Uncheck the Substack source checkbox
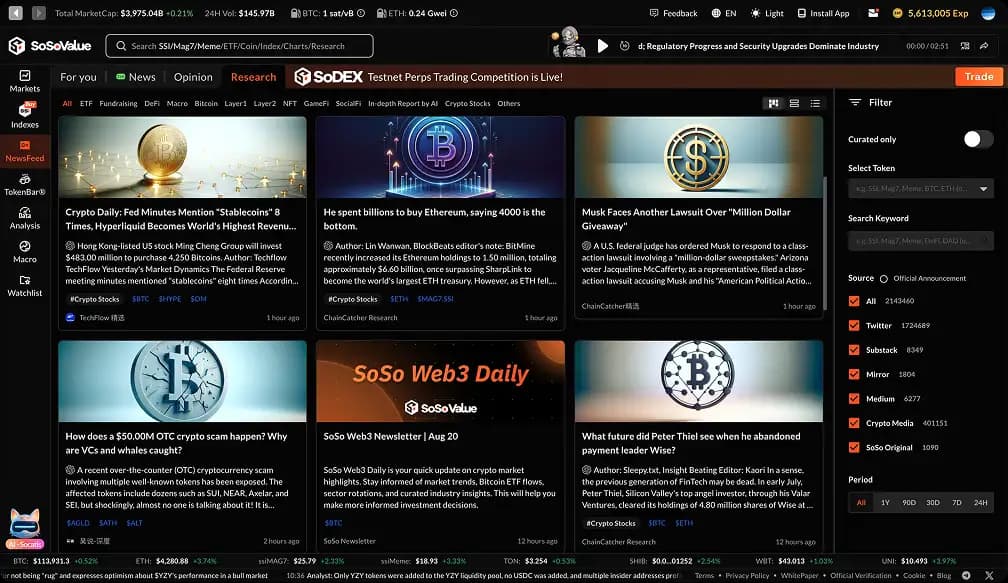Image resolution: width=1008 pixels, height=583 pixels. (x=854, y=350)
